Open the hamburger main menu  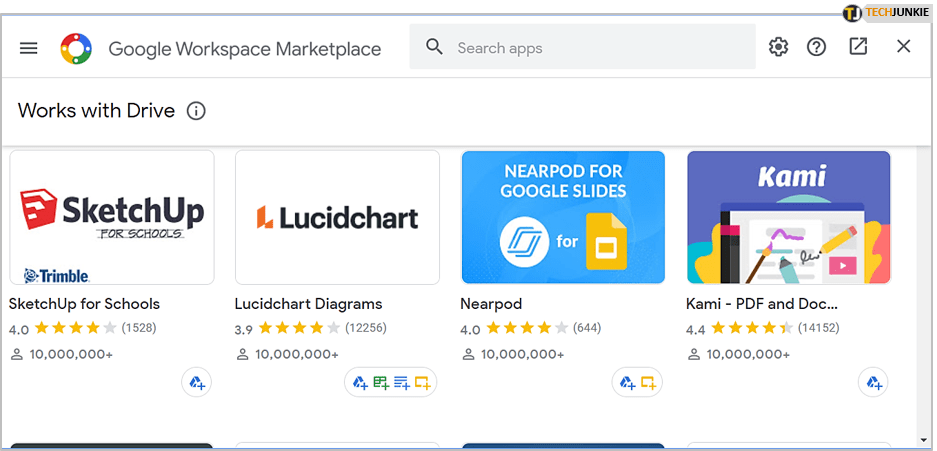[28, 47]
